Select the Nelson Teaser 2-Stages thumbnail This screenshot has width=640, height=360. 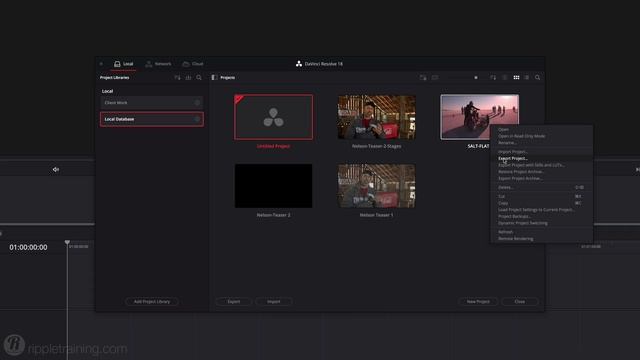[x=376, y=117]
